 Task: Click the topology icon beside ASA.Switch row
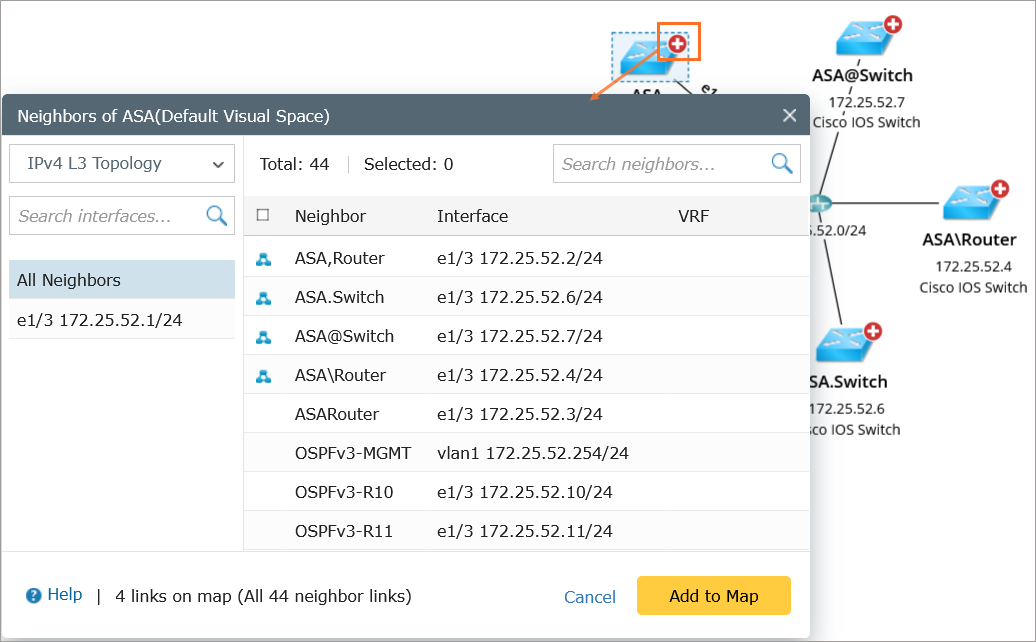263,298
